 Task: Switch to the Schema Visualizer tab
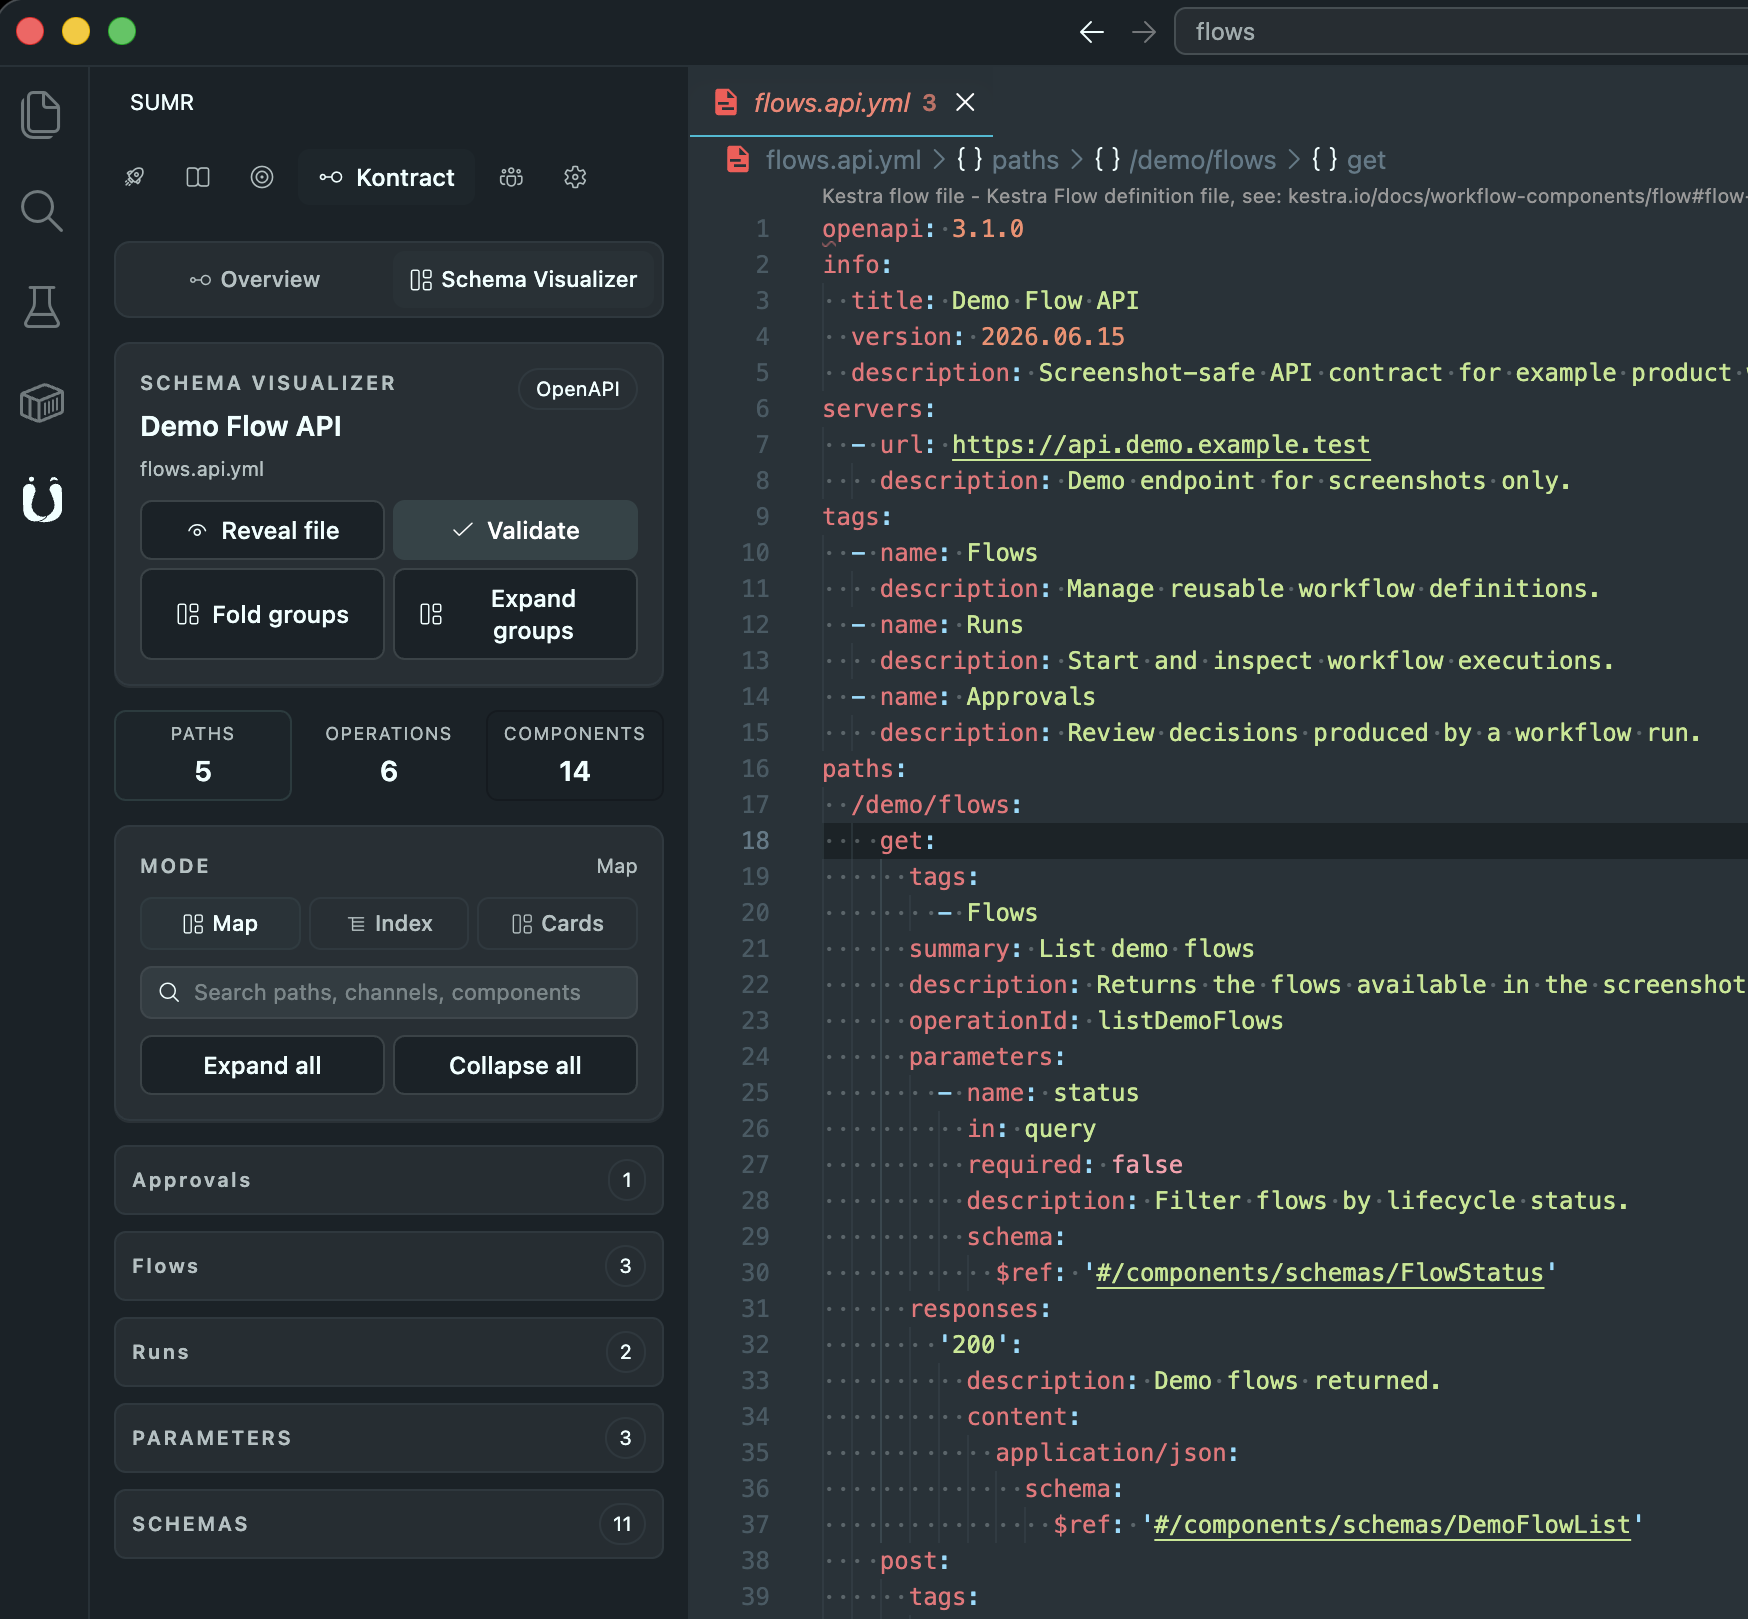tap(523, 279)
